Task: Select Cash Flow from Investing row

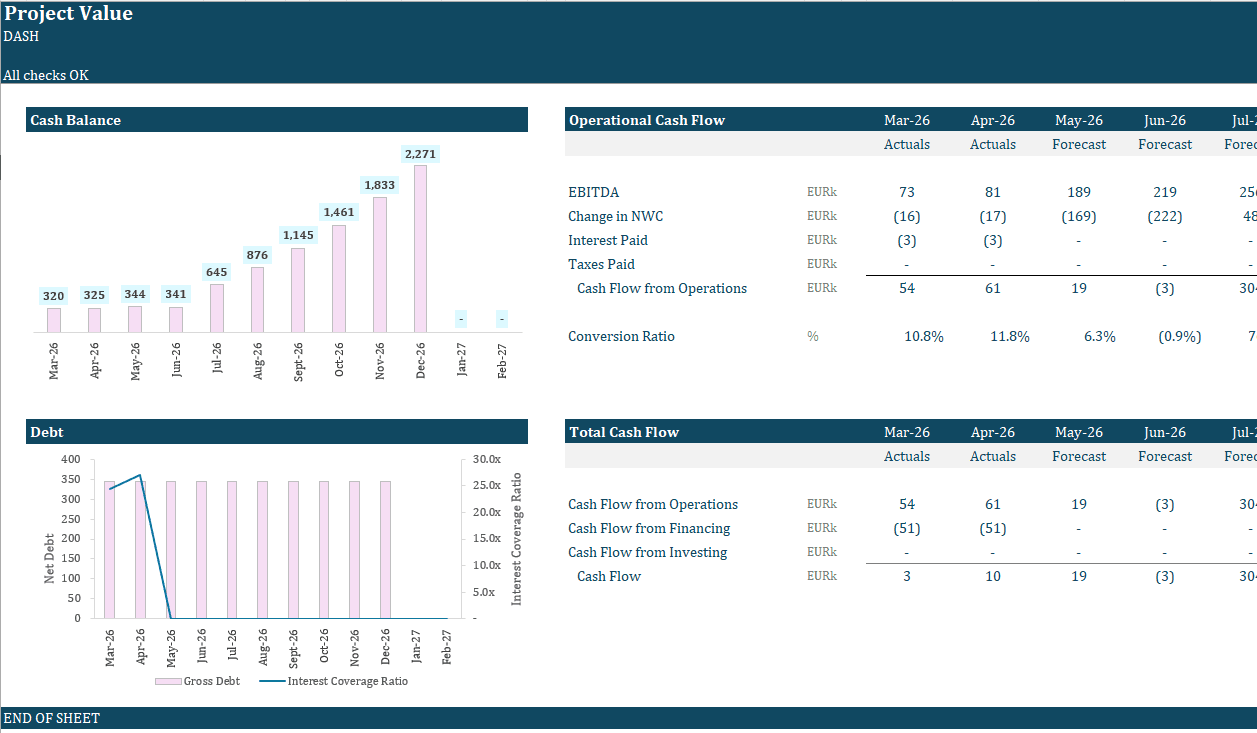Action: [x=647, y=551]
